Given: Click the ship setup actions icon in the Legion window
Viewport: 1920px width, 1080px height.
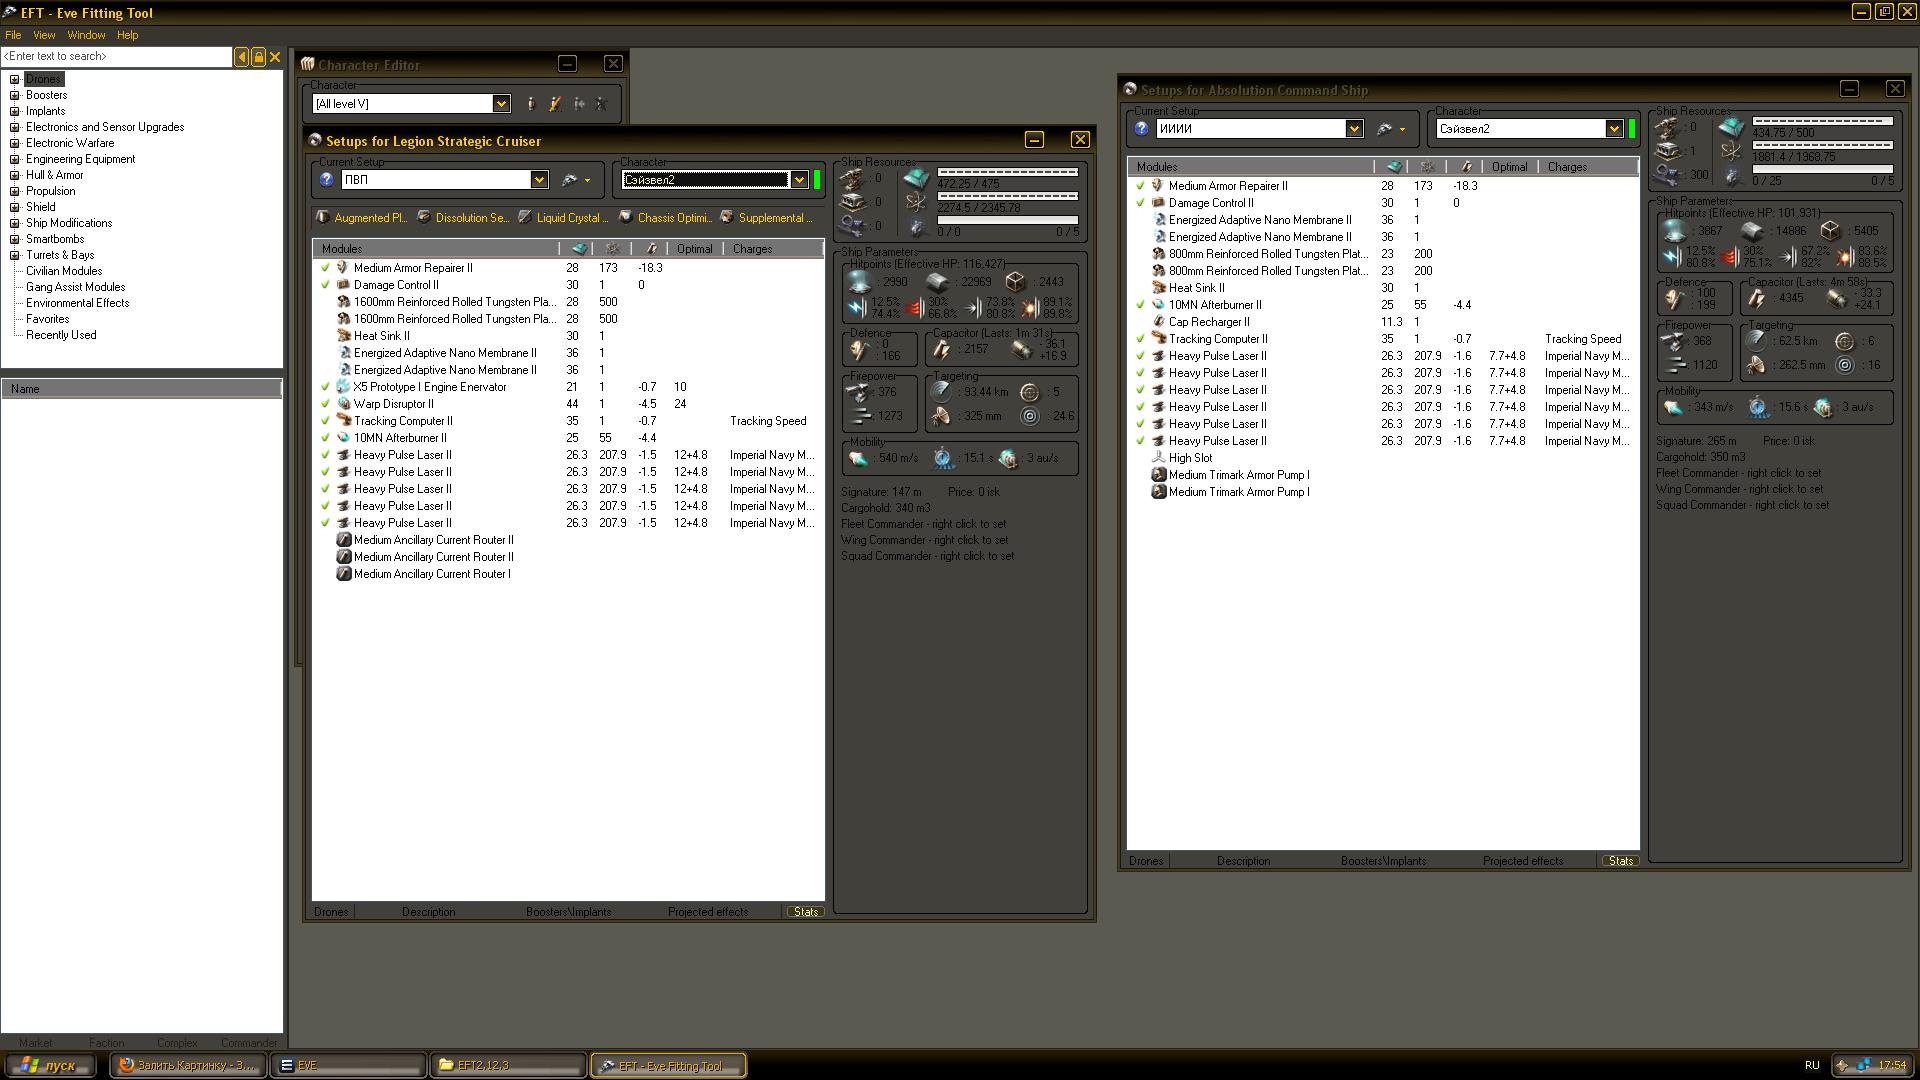Looking at the screenshot, I should [571, 180].
